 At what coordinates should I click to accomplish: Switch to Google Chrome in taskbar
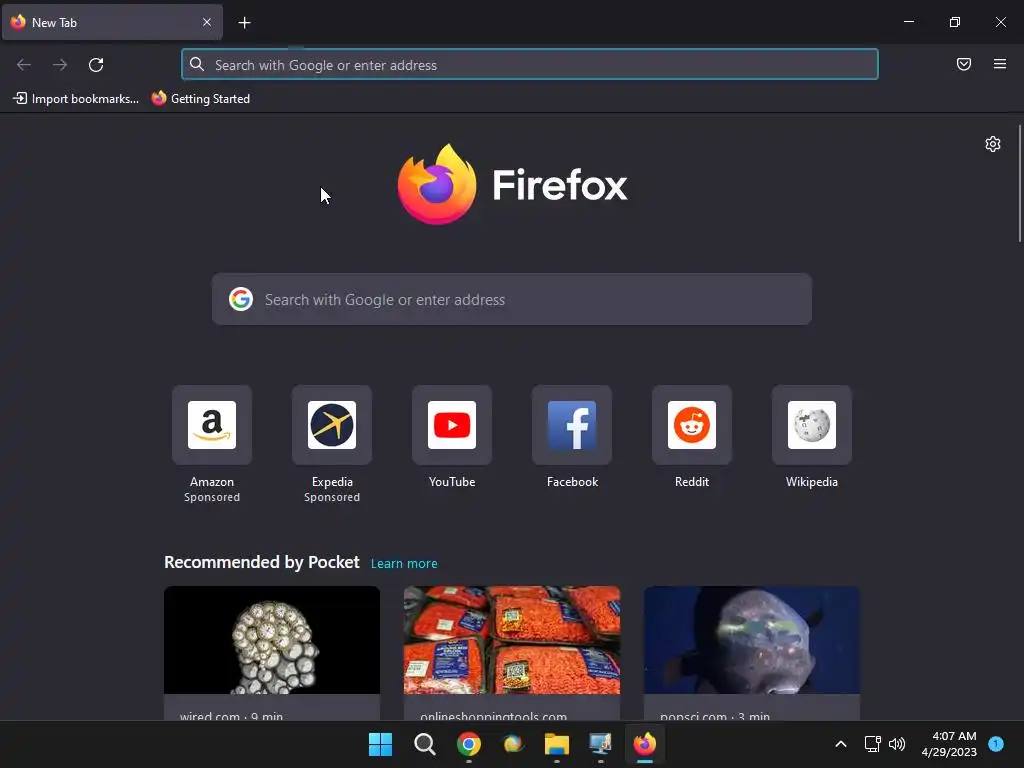point(469,744)
